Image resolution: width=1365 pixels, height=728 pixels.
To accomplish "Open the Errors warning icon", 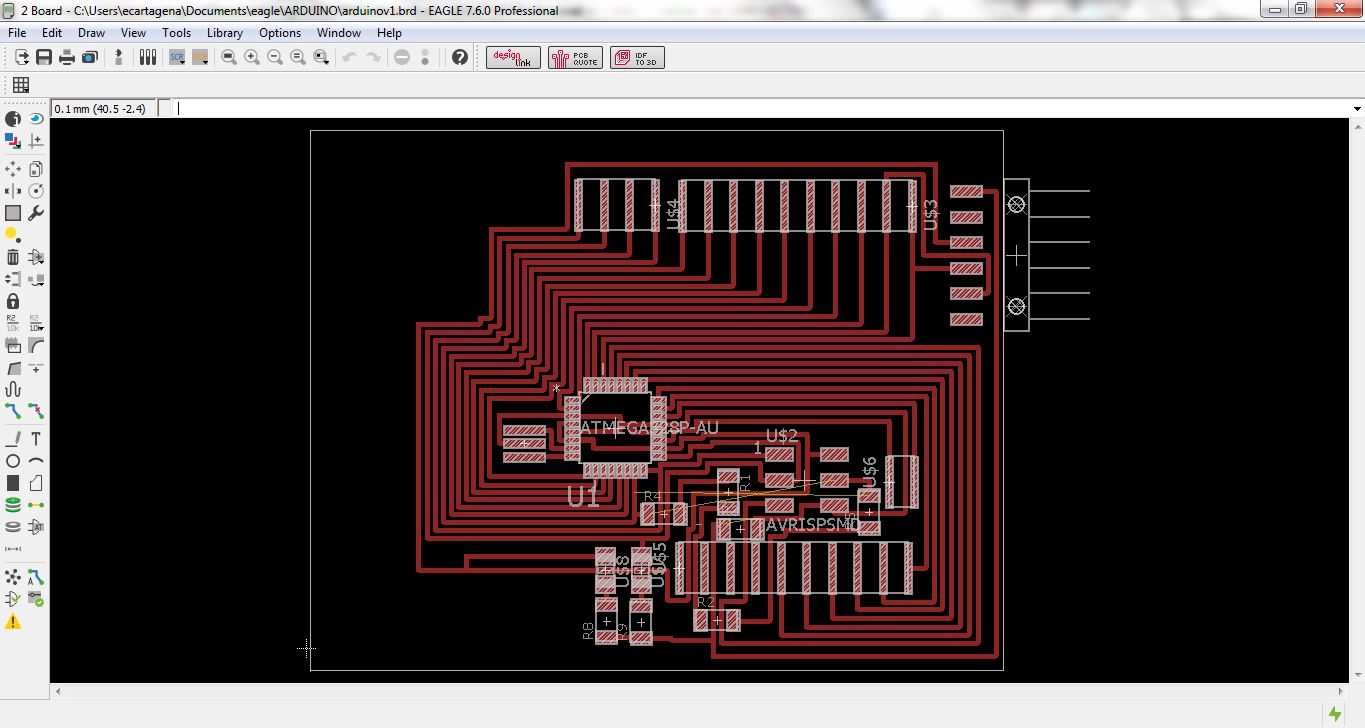I will [13, 622].
